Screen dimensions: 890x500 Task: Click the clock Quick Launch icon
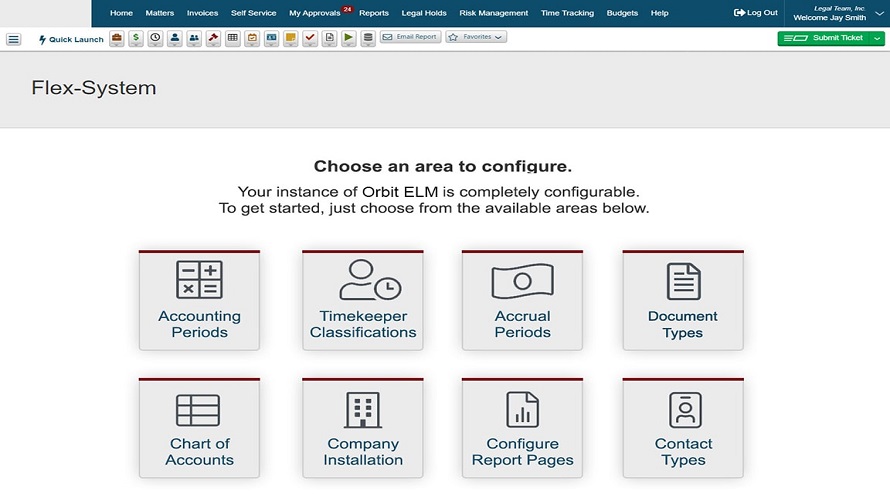[x=155, y=39]
